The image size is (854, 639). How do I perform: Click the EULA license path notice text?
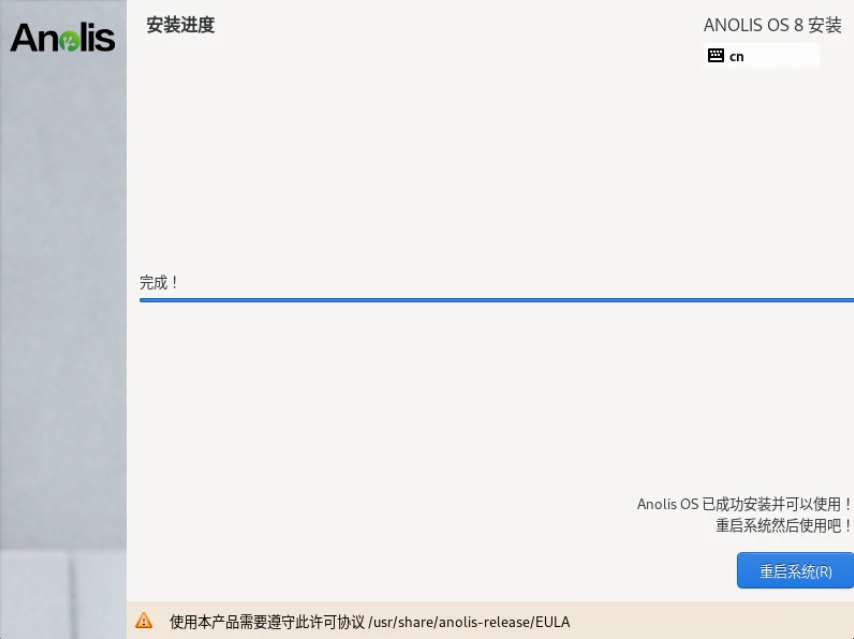click(x=370, y=622)
